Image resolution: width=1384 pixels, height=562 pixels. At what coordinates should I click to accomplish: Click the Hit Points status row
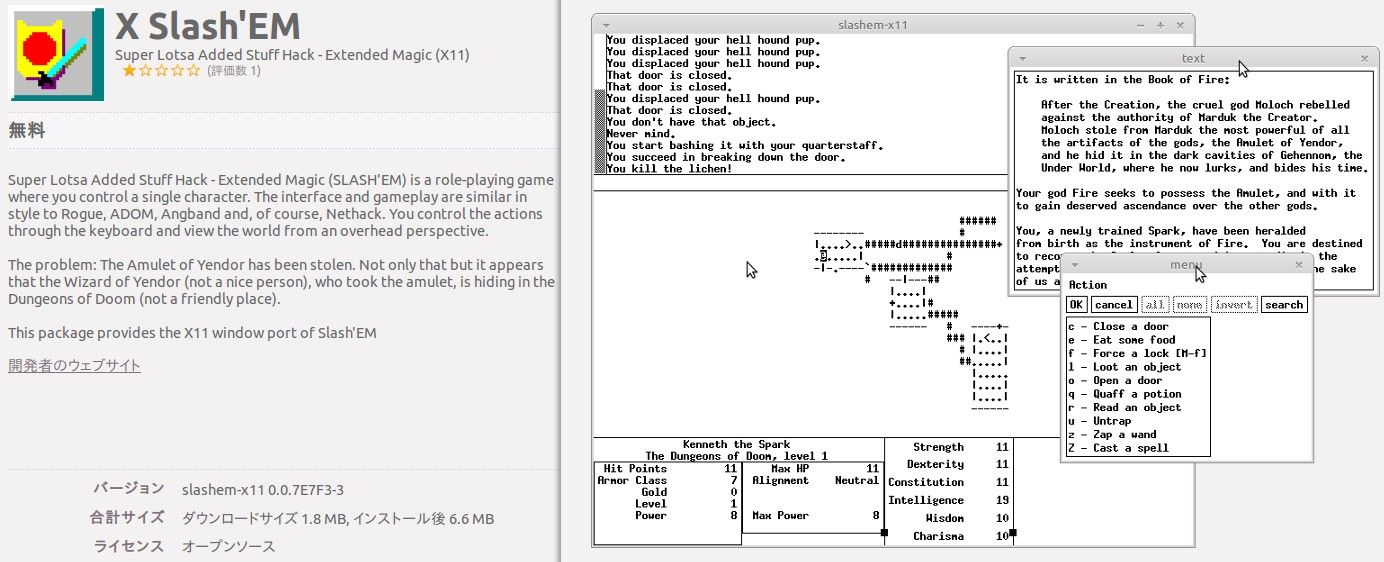[x=667, y=468]
